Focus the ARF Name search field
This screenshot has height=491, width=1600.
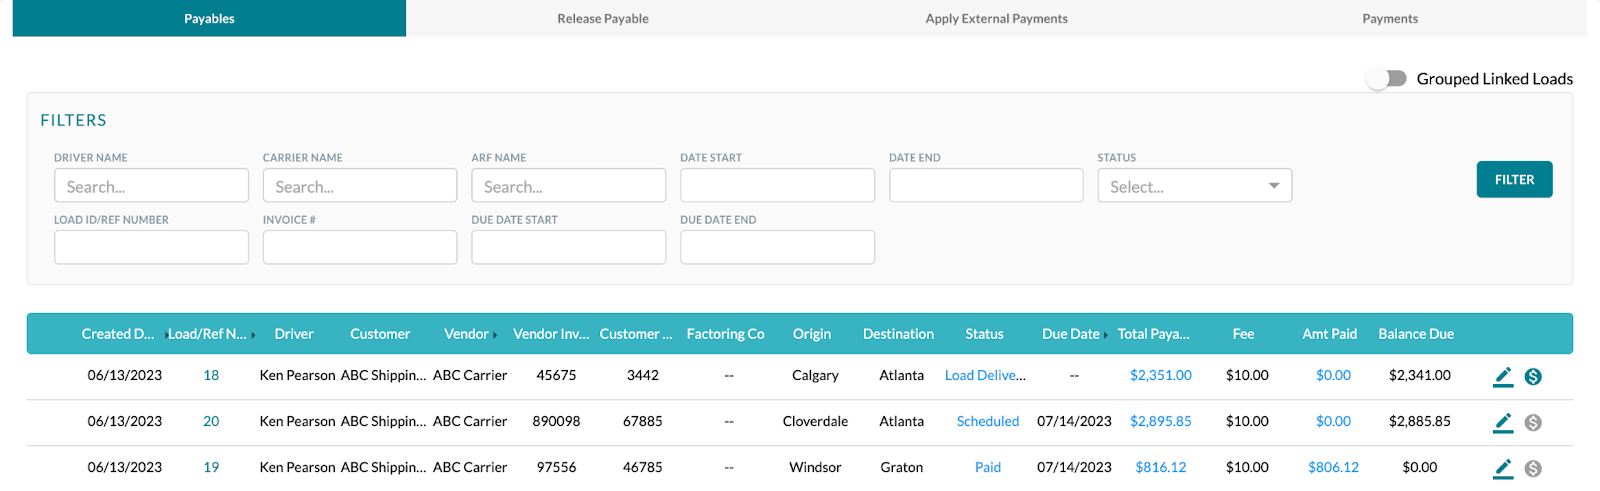tap(568, 186)
